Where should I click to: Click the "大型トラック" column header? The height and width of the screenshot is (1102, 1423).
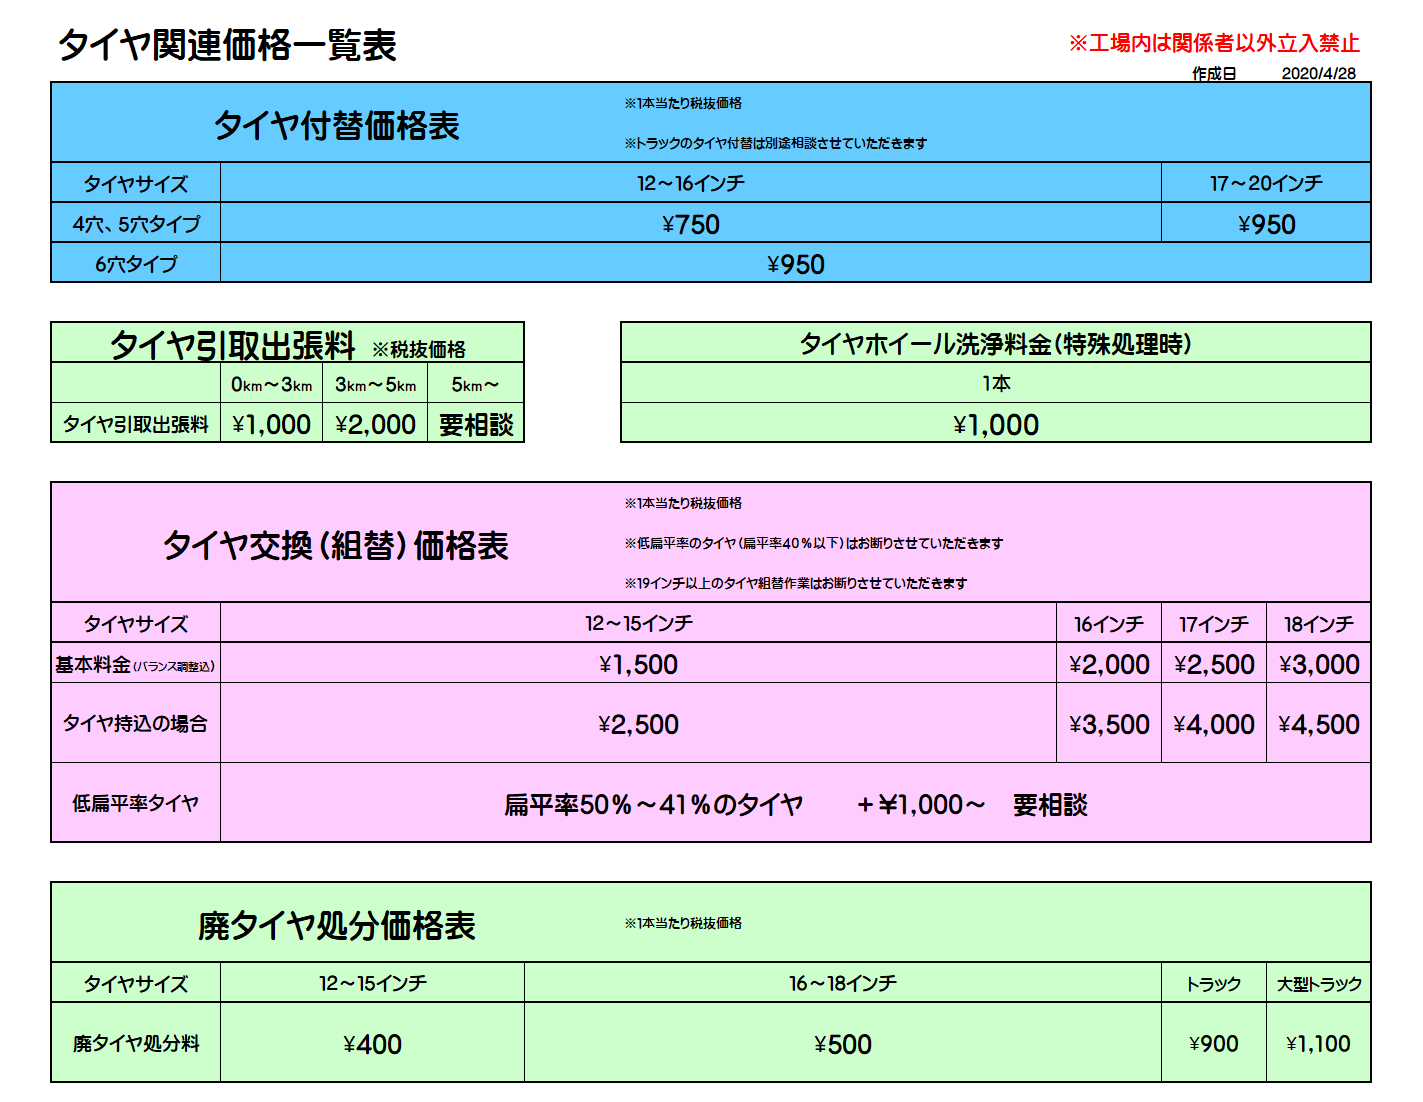coord(1319,984)
